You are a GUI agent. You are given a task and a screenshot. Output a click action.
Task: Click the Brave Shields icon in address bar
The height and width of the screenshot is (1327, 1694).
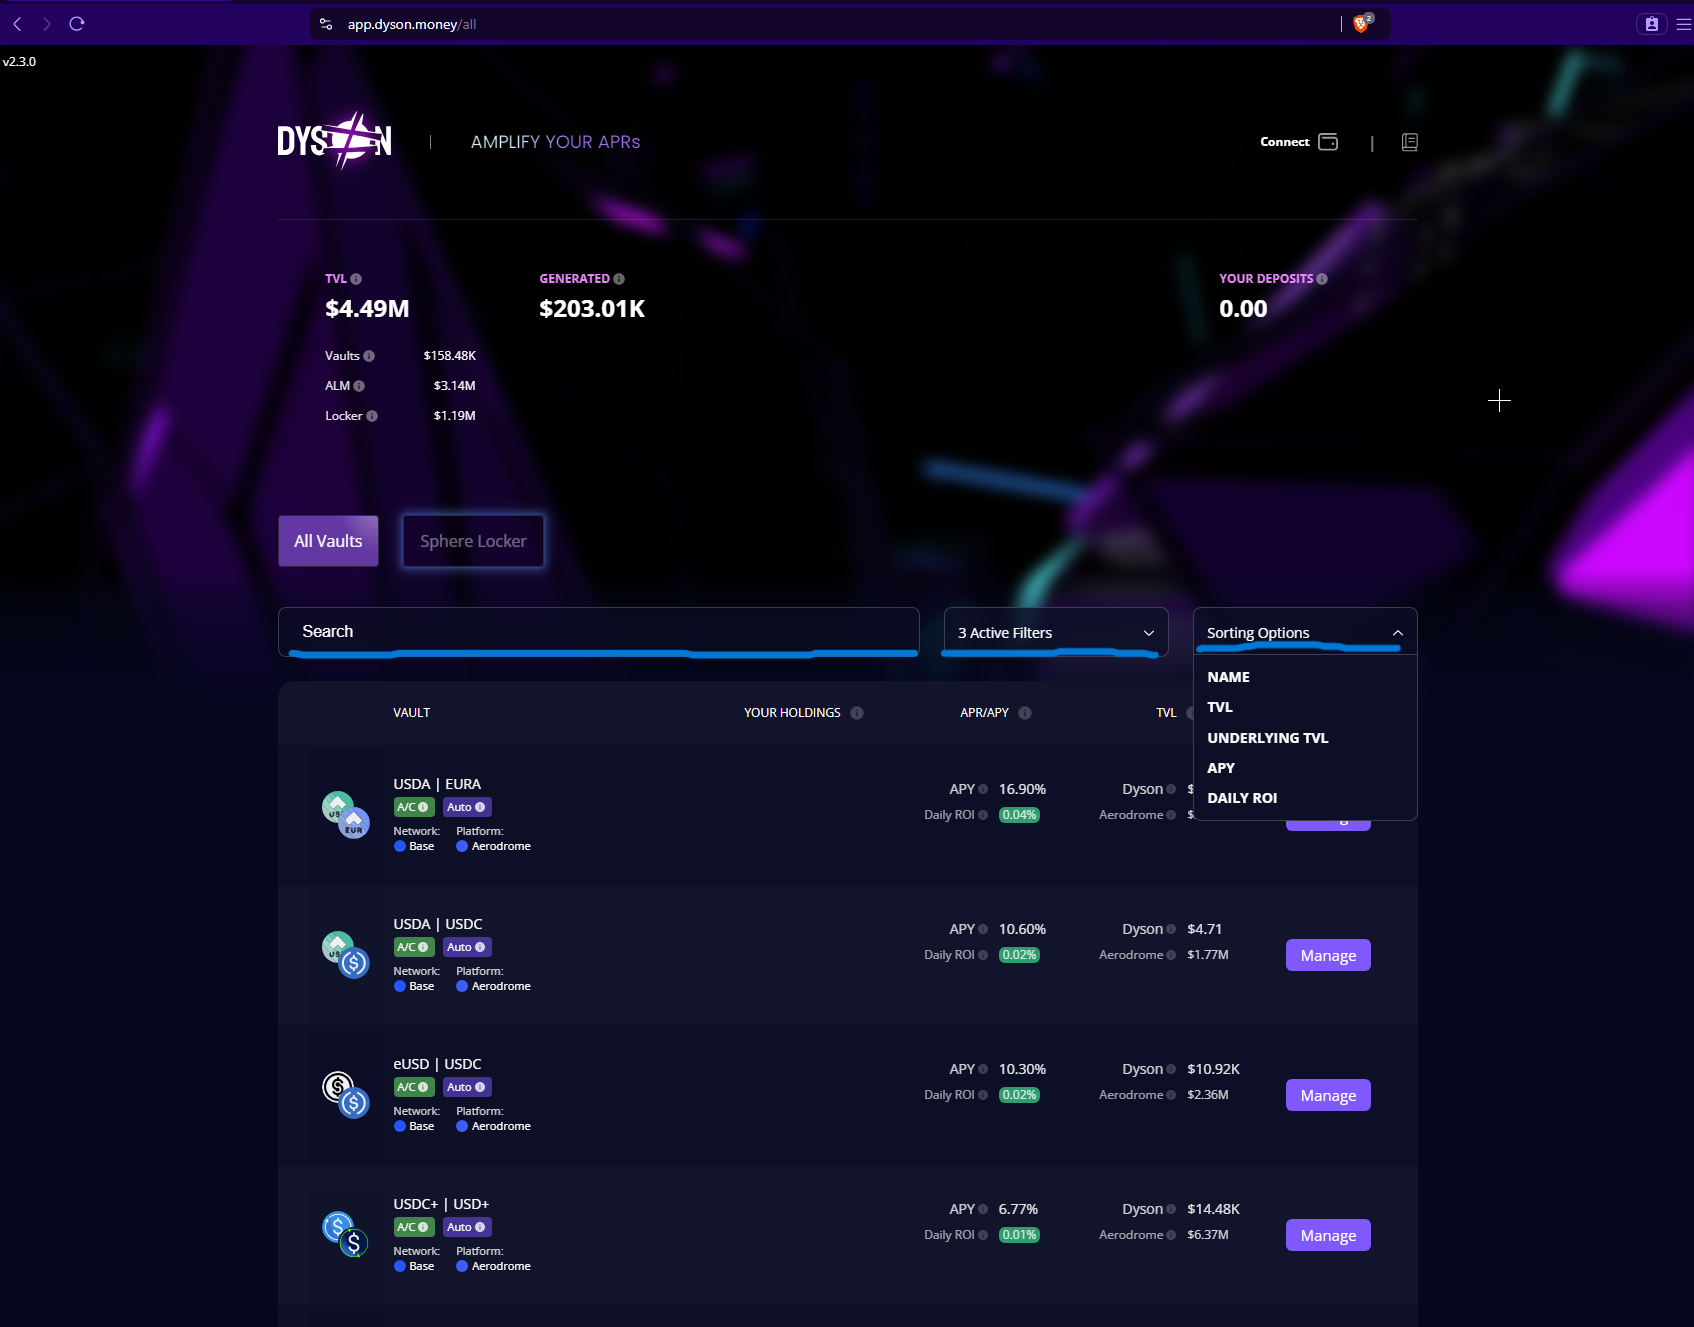pos(1361,24)
